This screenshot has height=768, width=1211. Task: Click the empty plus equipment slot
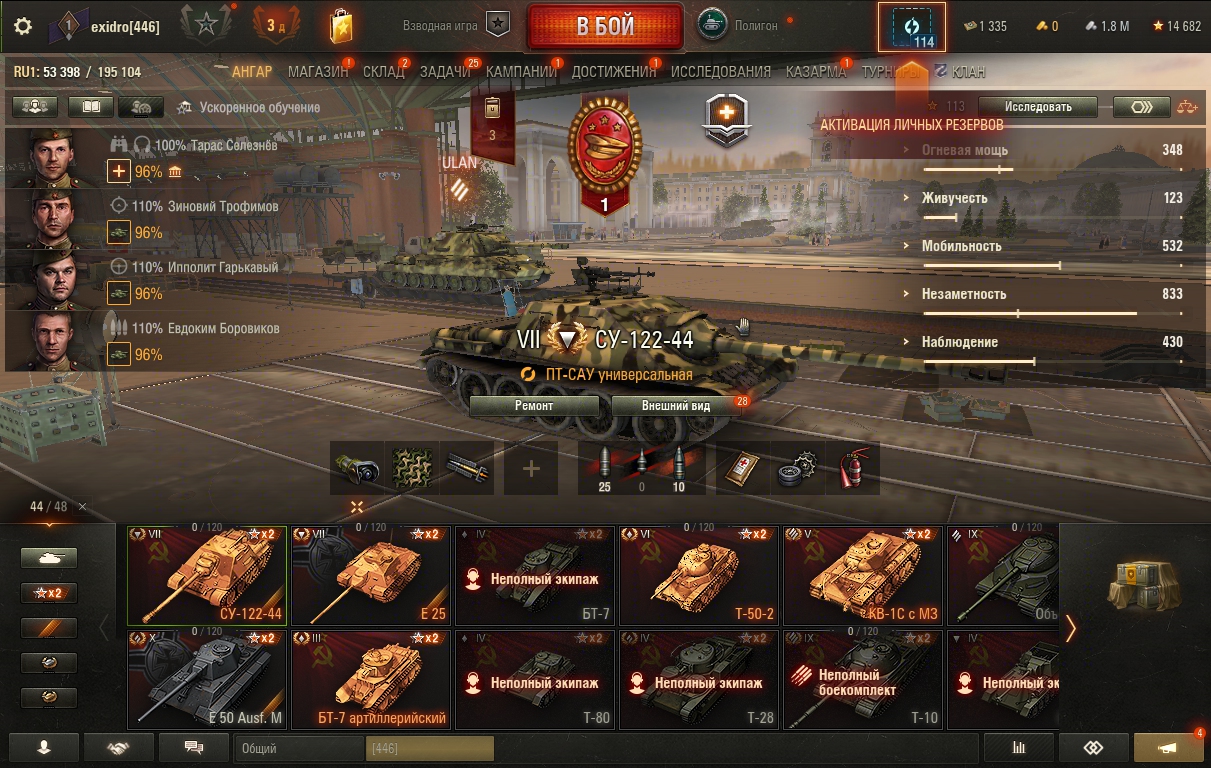531,468
